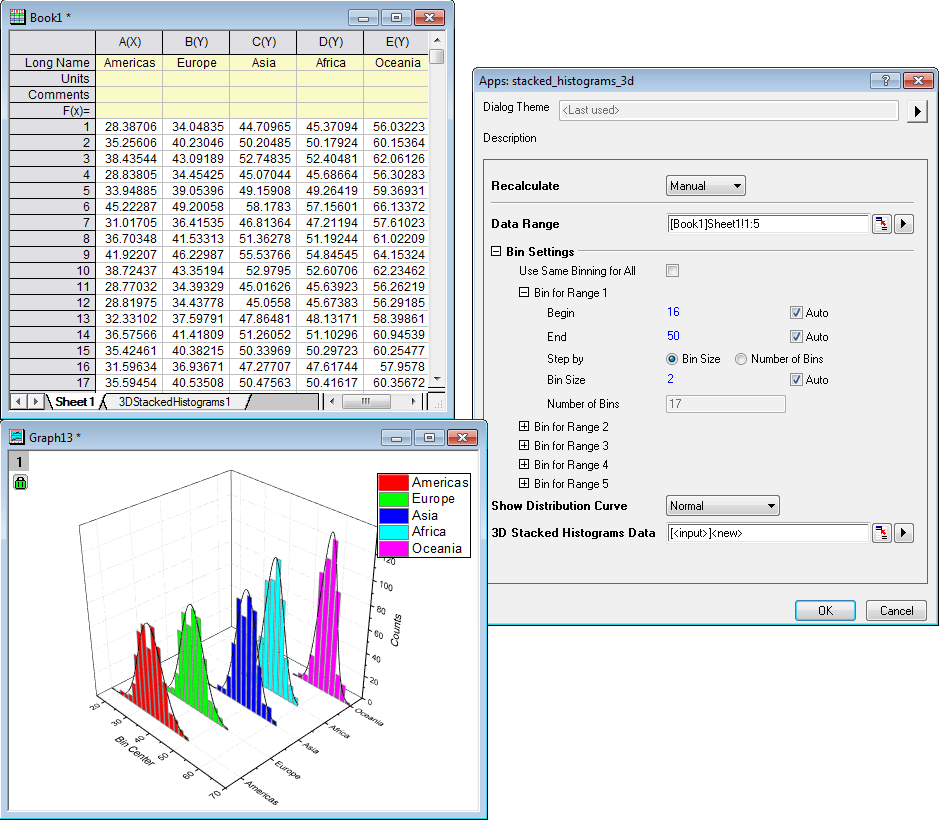Open the Recalculate dropdown set to Manual
Image resolution: width=940 pixels, height=820 pixels.
coord(705,185)
